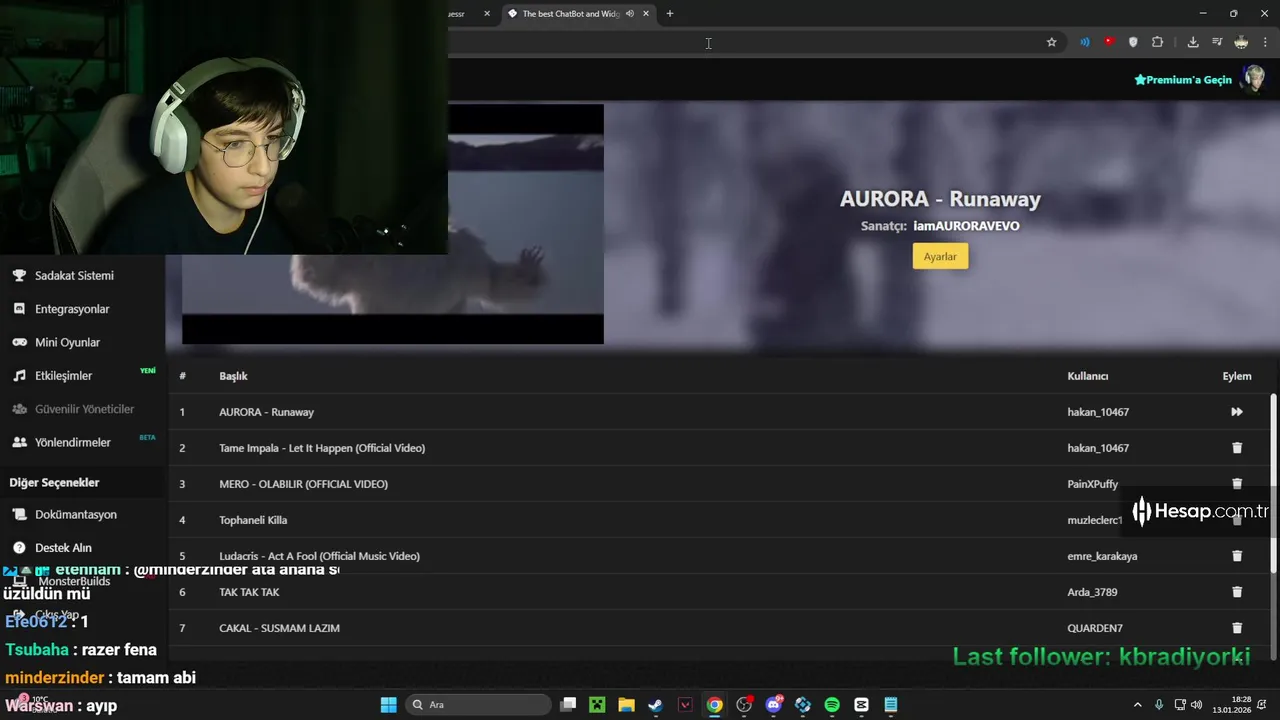Open Dokümantasyon in the sidebar
The width and height of the screenshot is (1280, 720).
76,515
